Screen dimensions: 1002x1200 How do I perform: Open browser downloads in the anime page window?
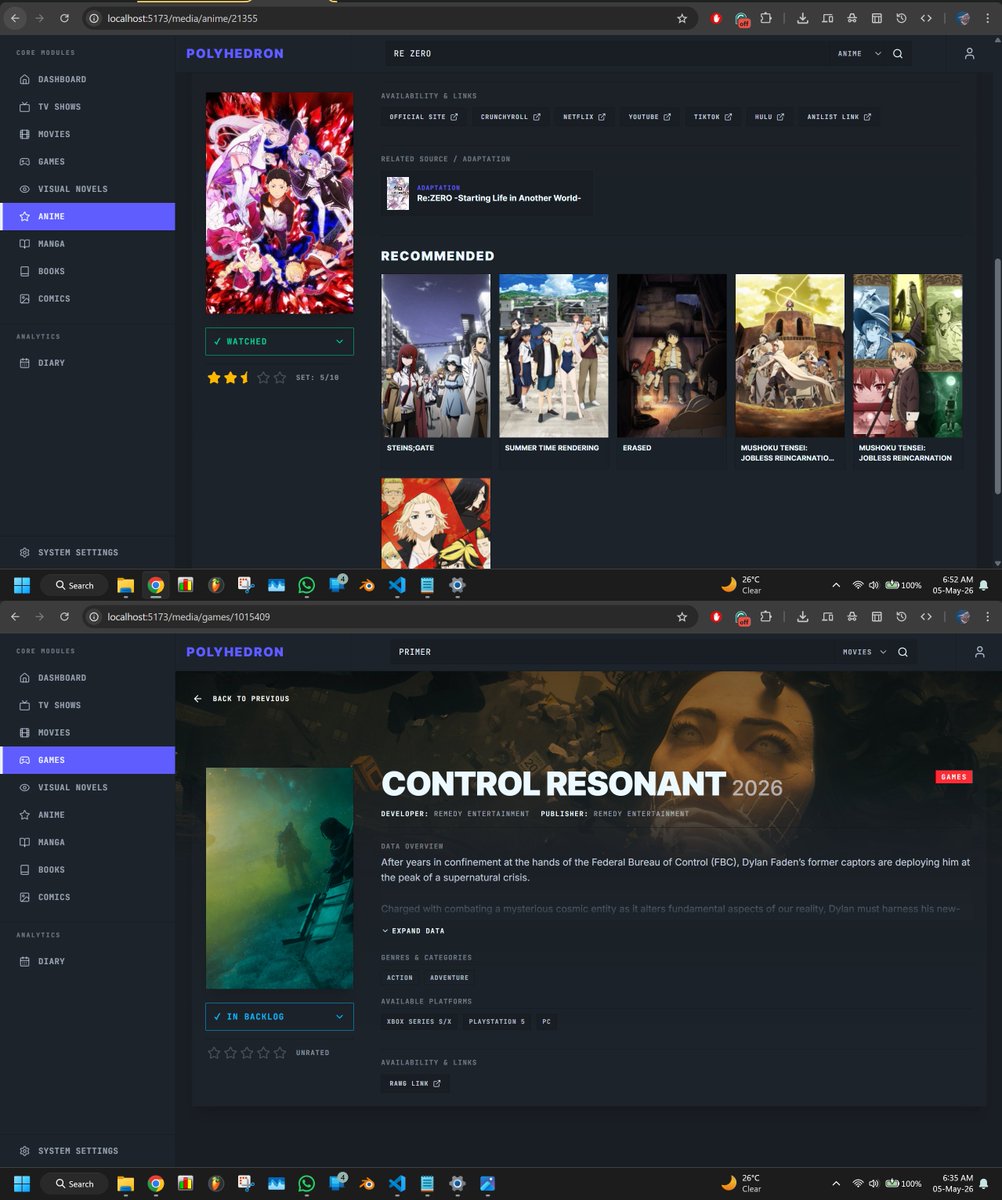point(804,18)
